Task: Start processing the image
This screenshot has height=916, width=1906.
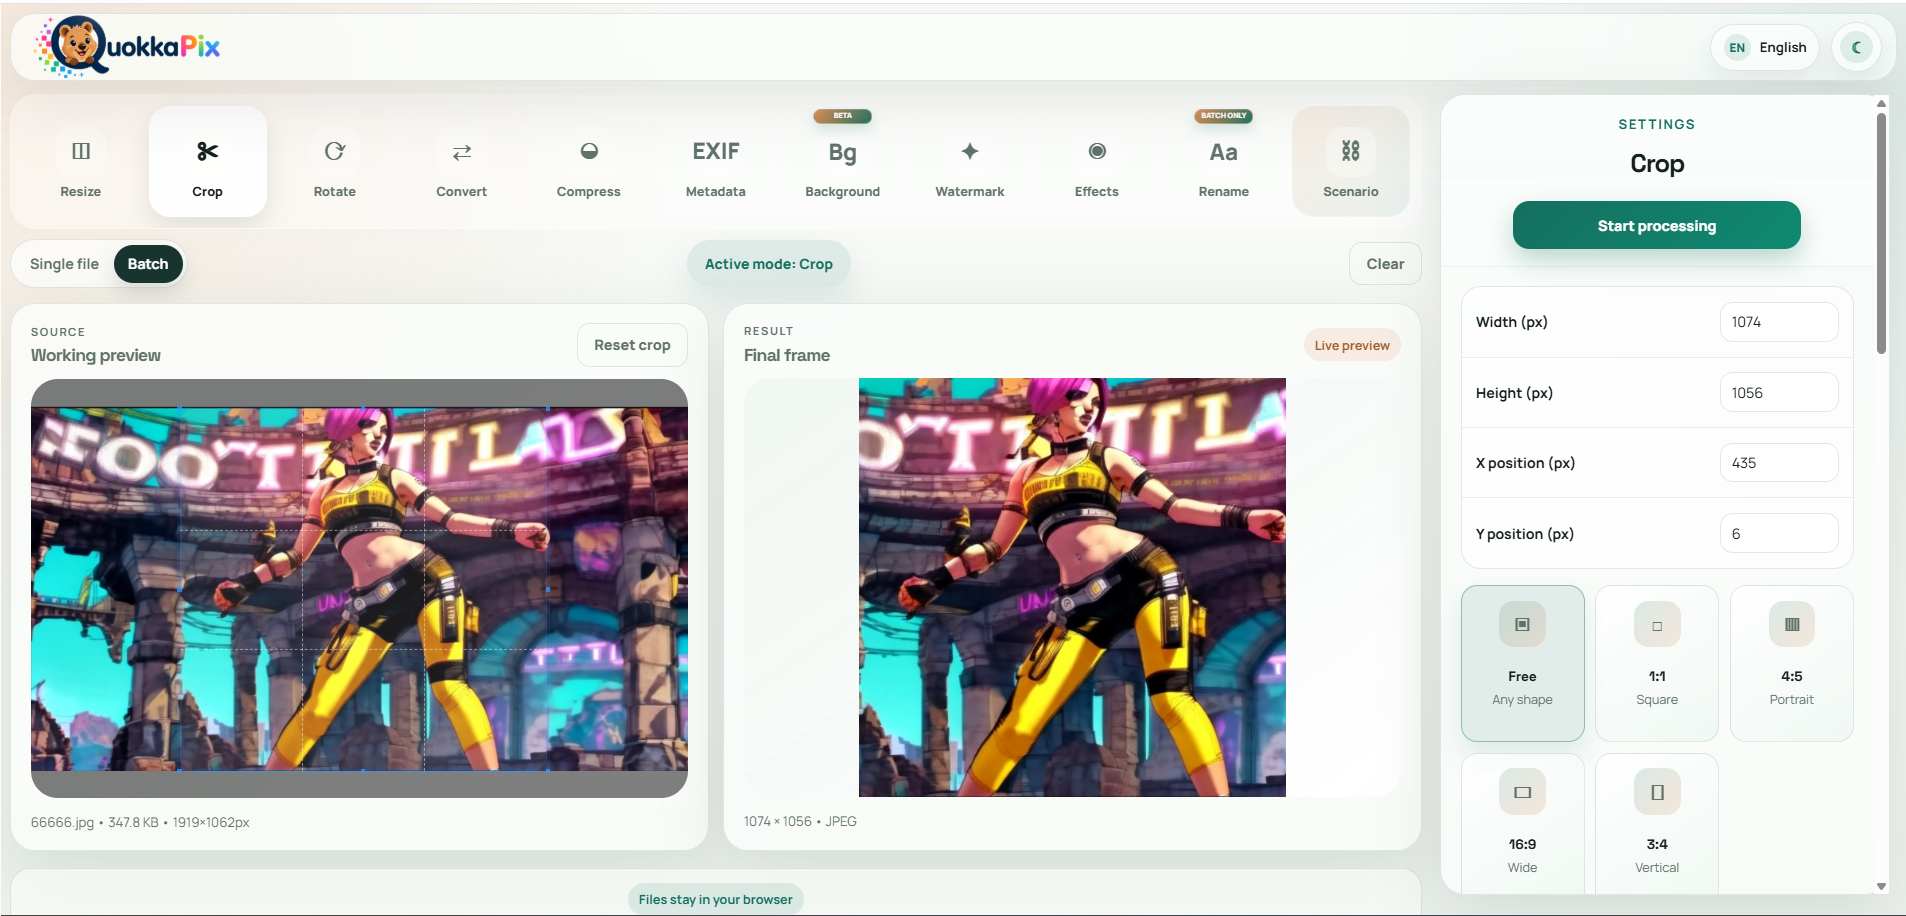Action: [x=1656, y=226]
